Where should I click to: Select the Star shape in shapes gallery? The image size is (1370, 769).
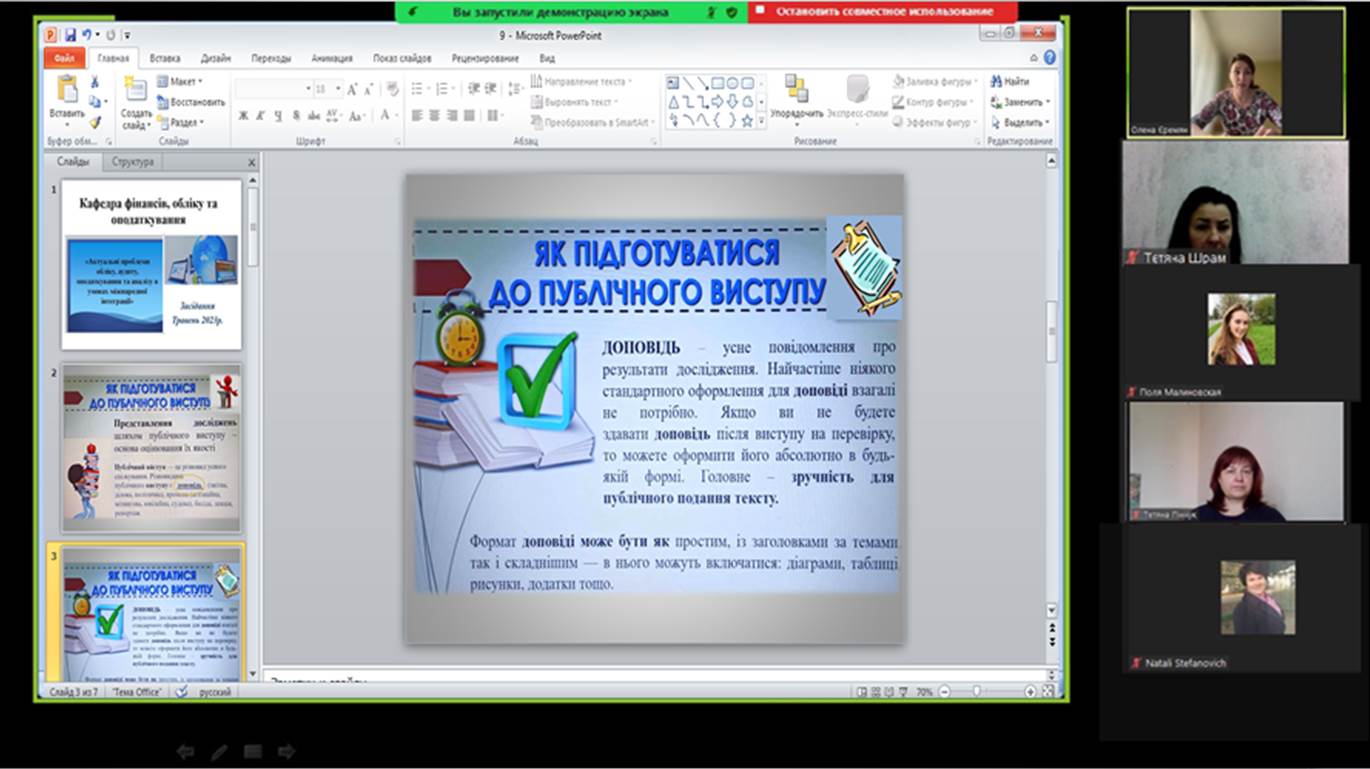(747, 120)
